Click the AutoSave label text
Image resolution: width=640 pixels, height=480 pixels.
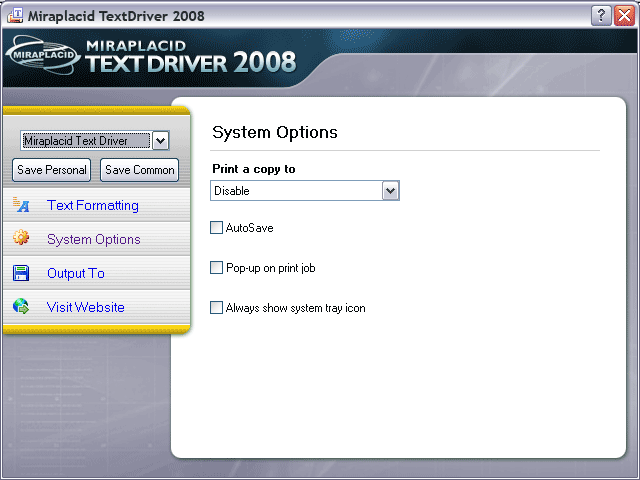[x=249, y=228]
